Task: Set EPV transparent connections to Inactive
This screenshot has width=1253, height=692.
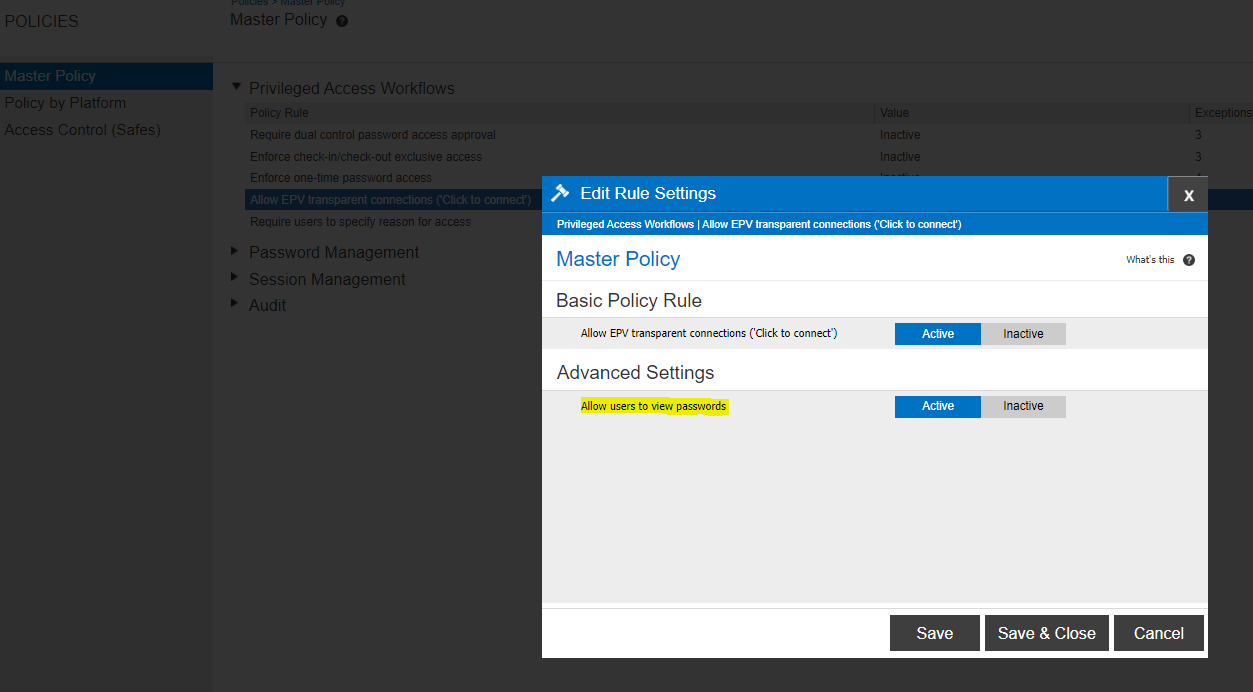Action: pos(1023,334)
